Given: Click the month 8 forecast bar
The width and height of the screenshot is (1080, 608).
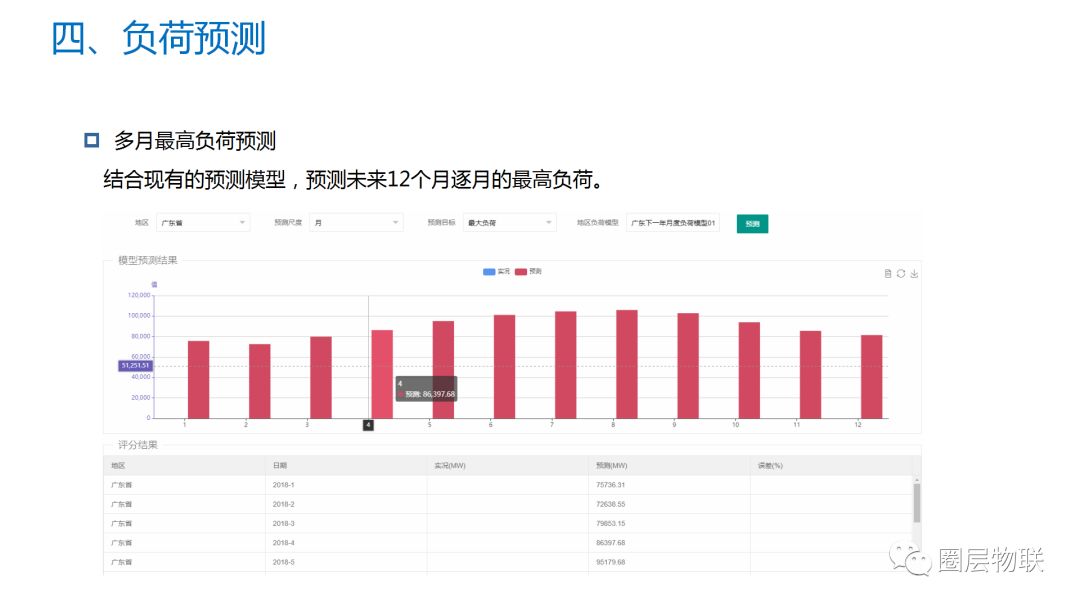Looking at the screenshot, I should point(627,364).
